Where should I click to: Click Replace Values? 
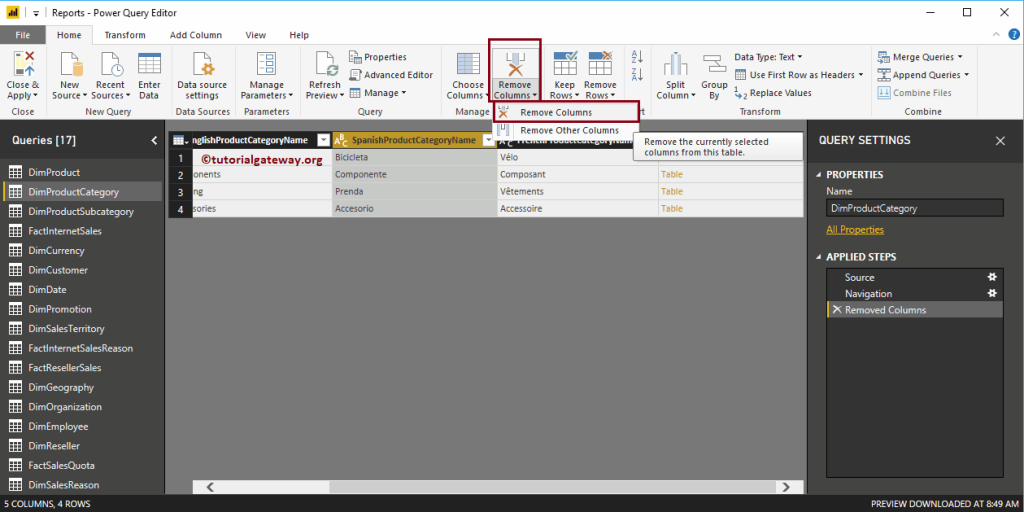point(773,93)
